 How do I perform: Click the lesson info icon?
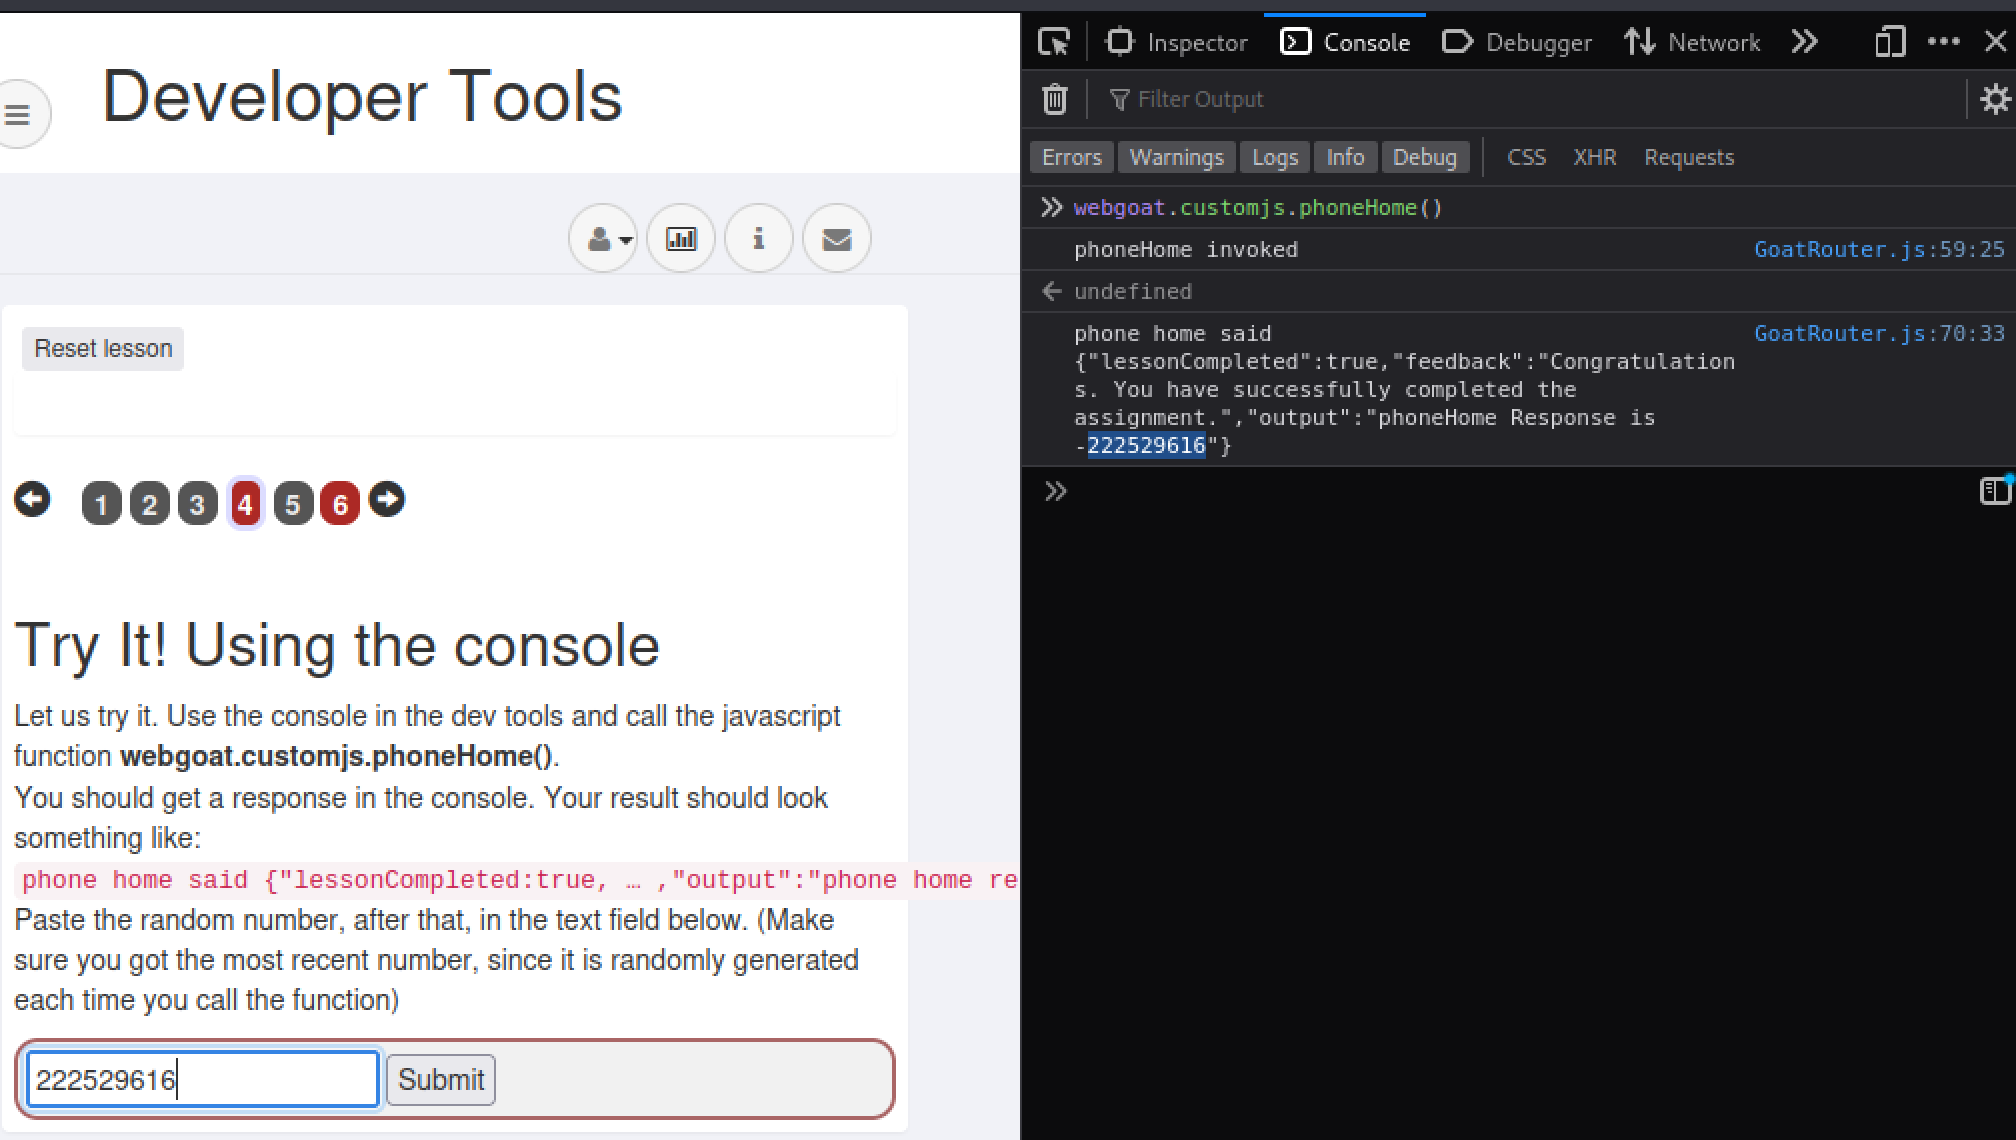[759, 239]
